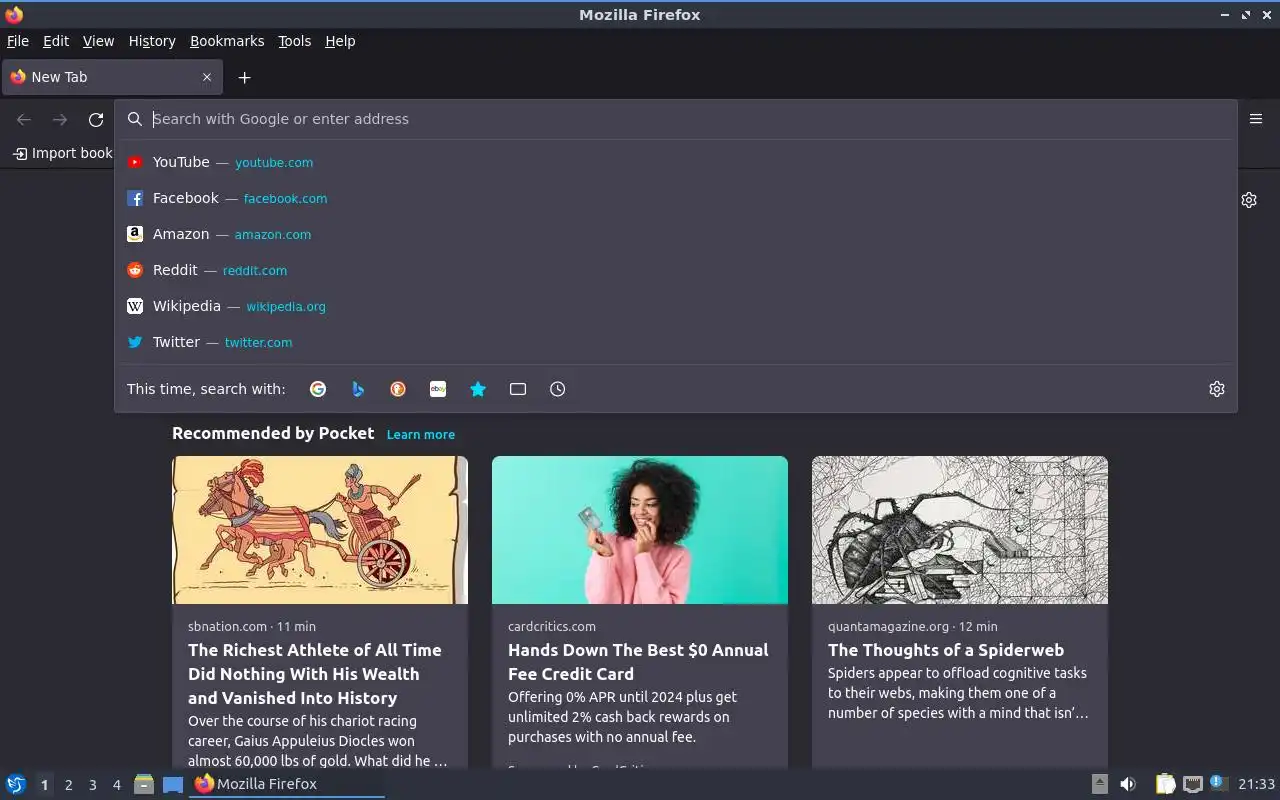The width and height of the screenshot is (1280, 800).
Task: Go back one page
Action: [x=24, y=119]
